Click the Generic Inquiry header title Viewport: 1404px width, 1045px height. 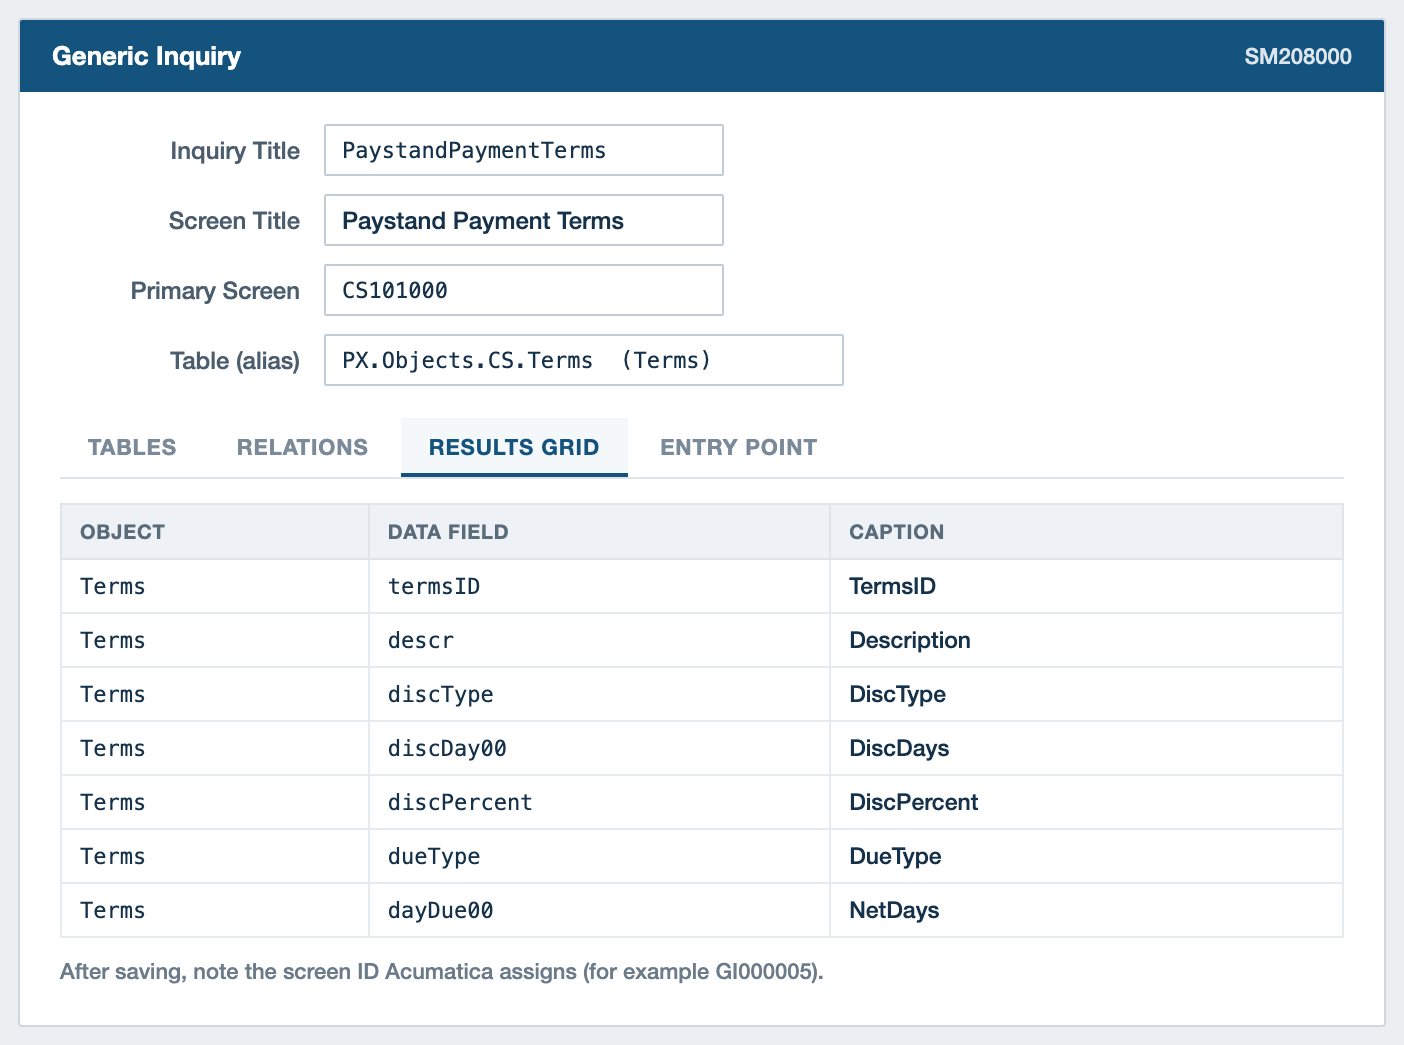146,56
